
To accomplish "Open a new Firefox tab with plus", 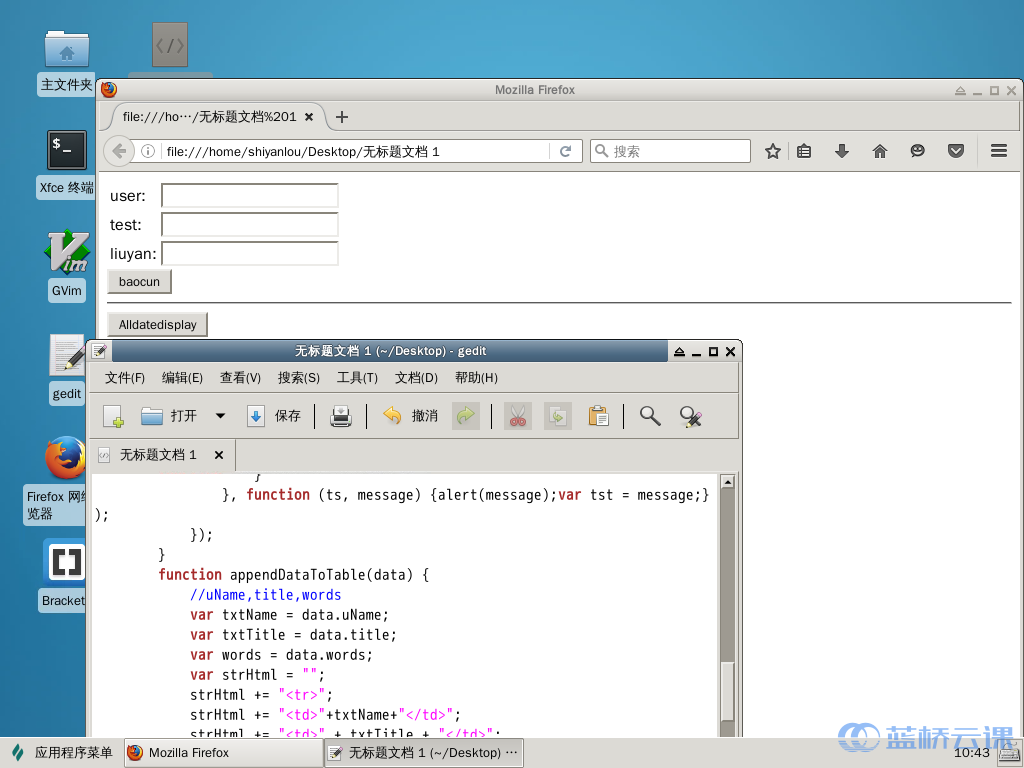I will (x=342, y=117).
